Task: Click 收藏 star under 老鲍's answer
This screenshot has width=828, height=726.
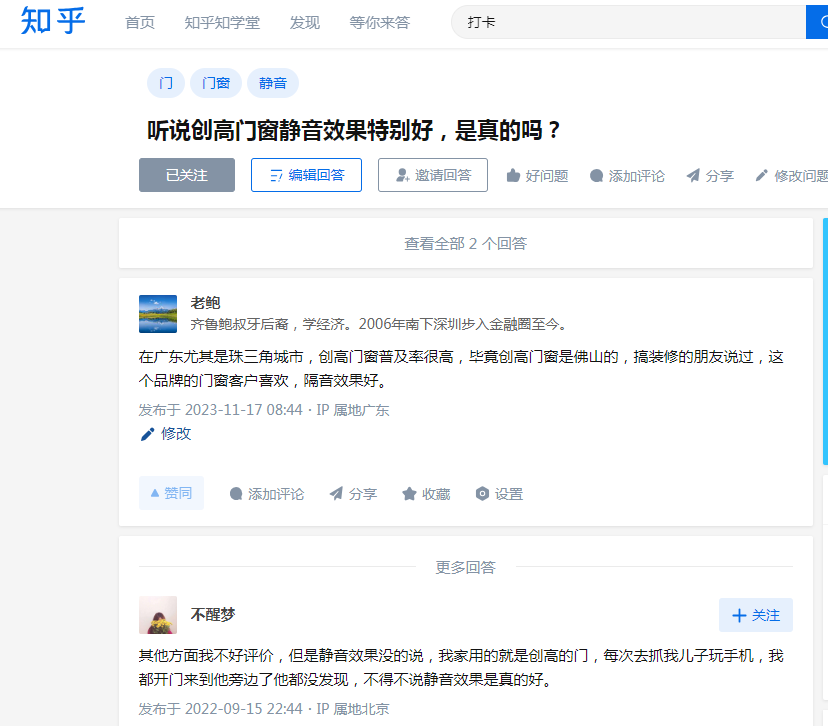Action: pyautogui.click(x=426, y=494)
